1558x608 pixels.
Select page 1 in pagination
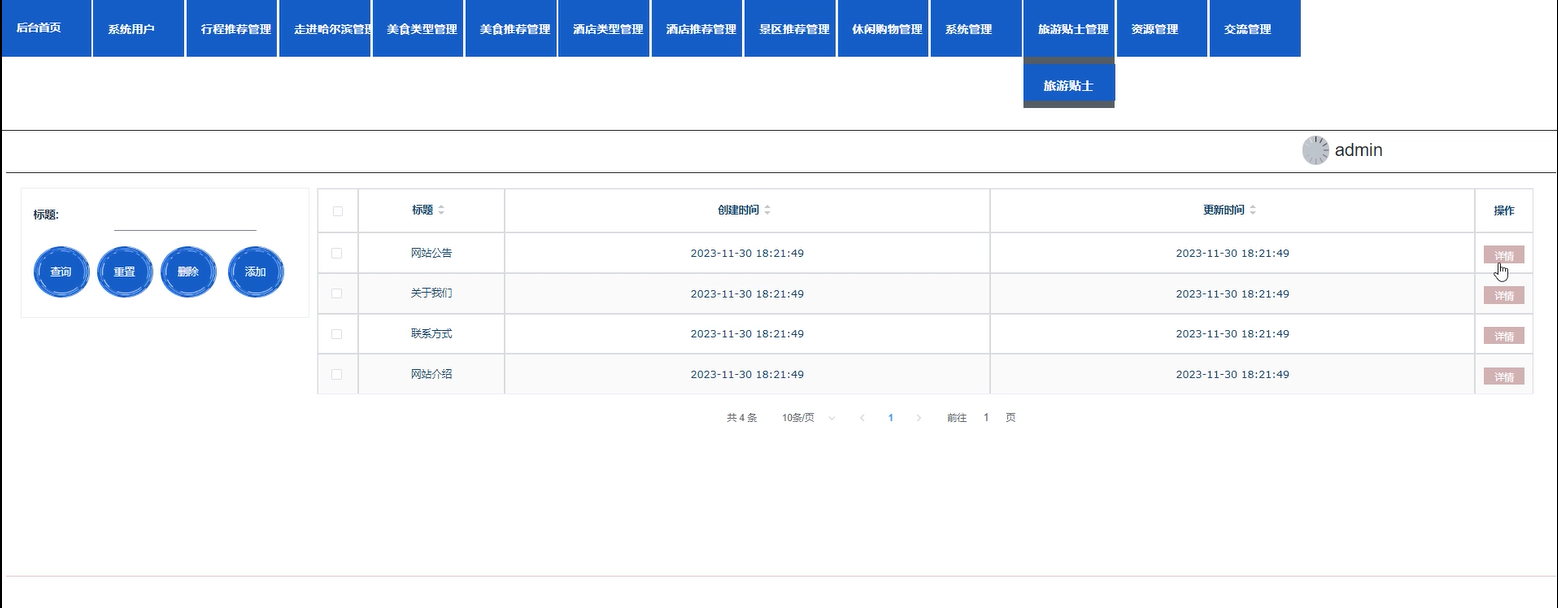pyautogui.click(x=891, y=418)
